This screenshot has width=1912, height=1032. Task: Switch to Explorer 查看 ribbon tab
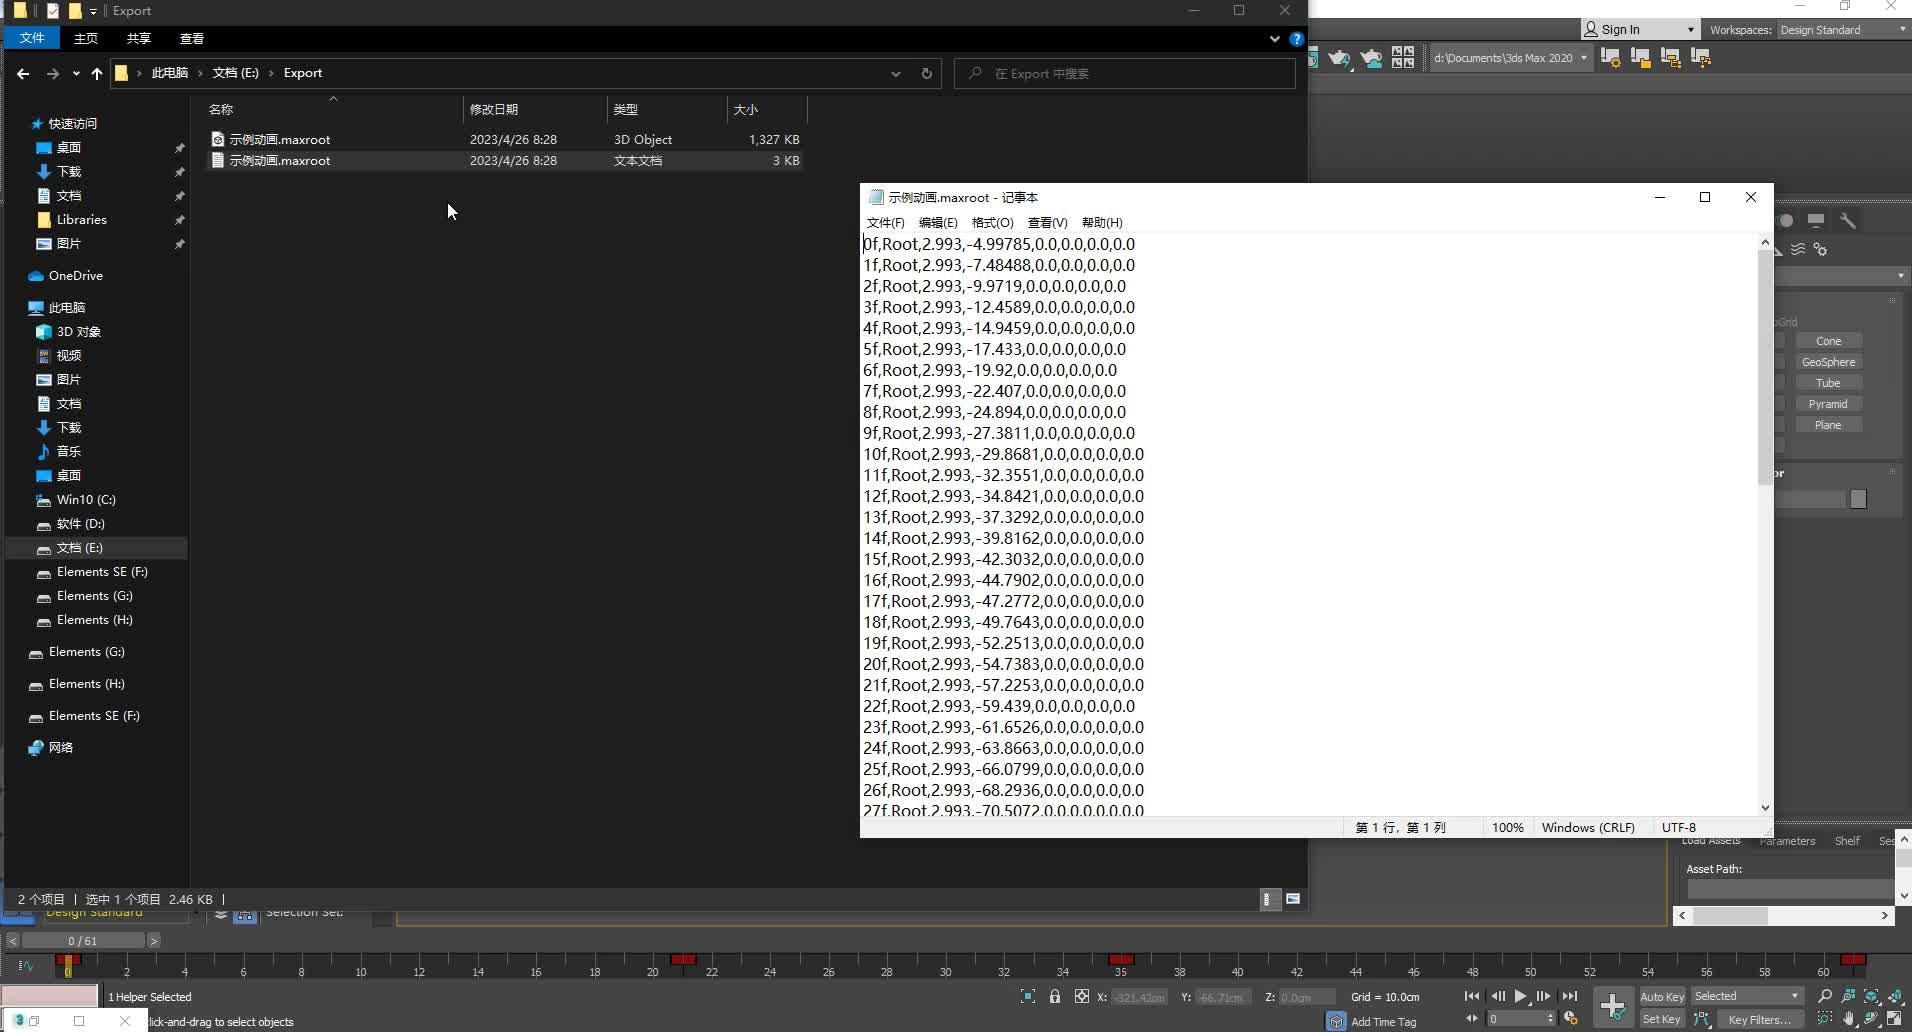click(192, 38)
